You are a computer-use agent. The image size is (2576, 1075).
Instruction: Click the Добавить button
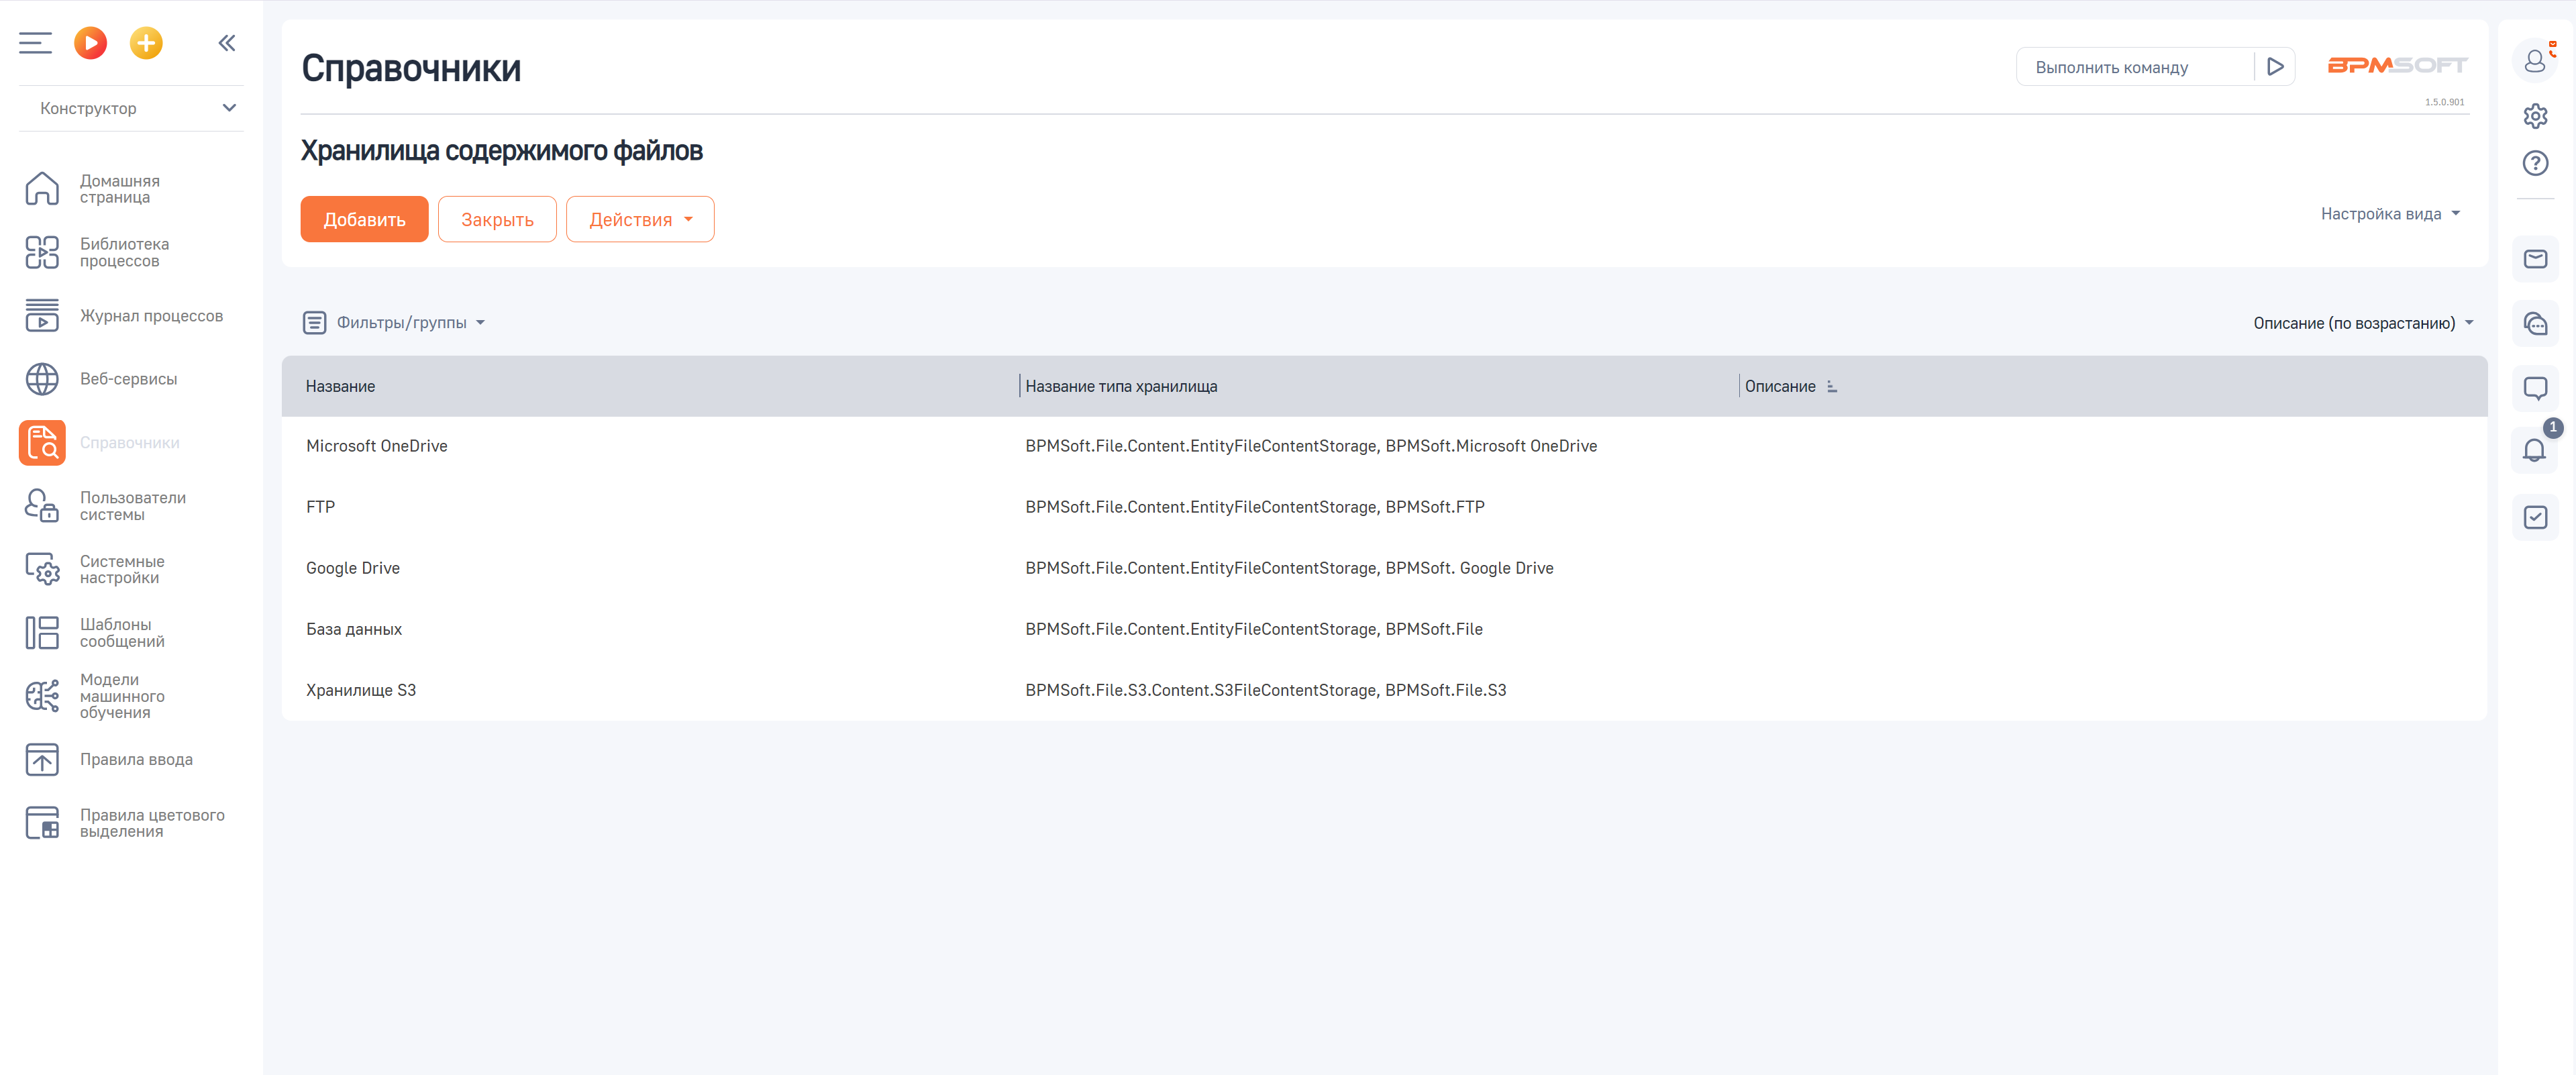(x=364, y=220)
